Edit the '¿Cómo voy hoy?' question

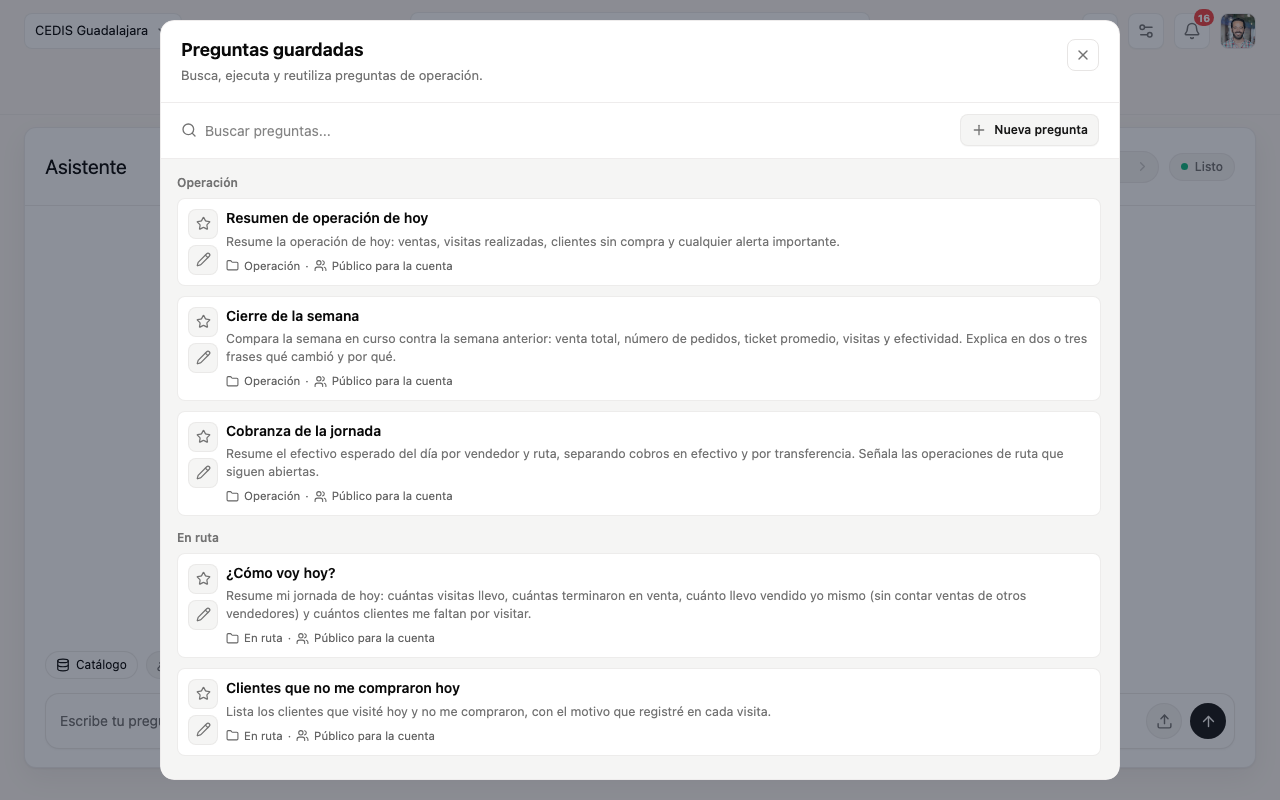(x=203, y=615)
